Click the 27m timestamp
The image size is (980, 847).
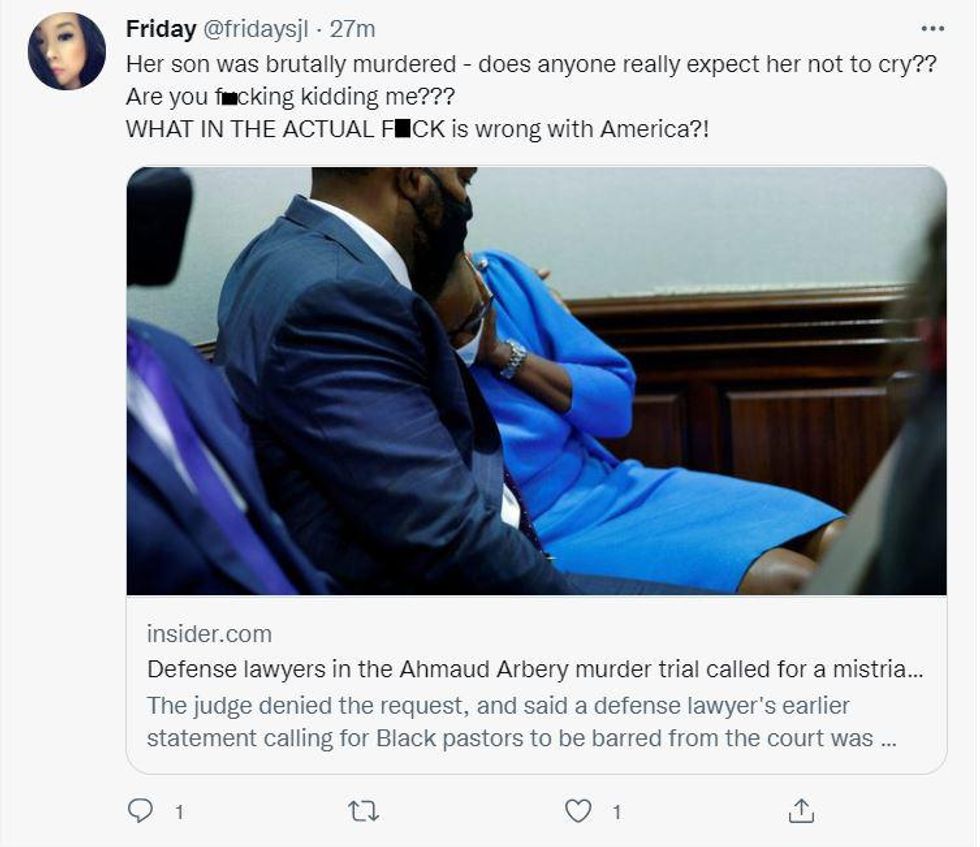tap(352, 30)
